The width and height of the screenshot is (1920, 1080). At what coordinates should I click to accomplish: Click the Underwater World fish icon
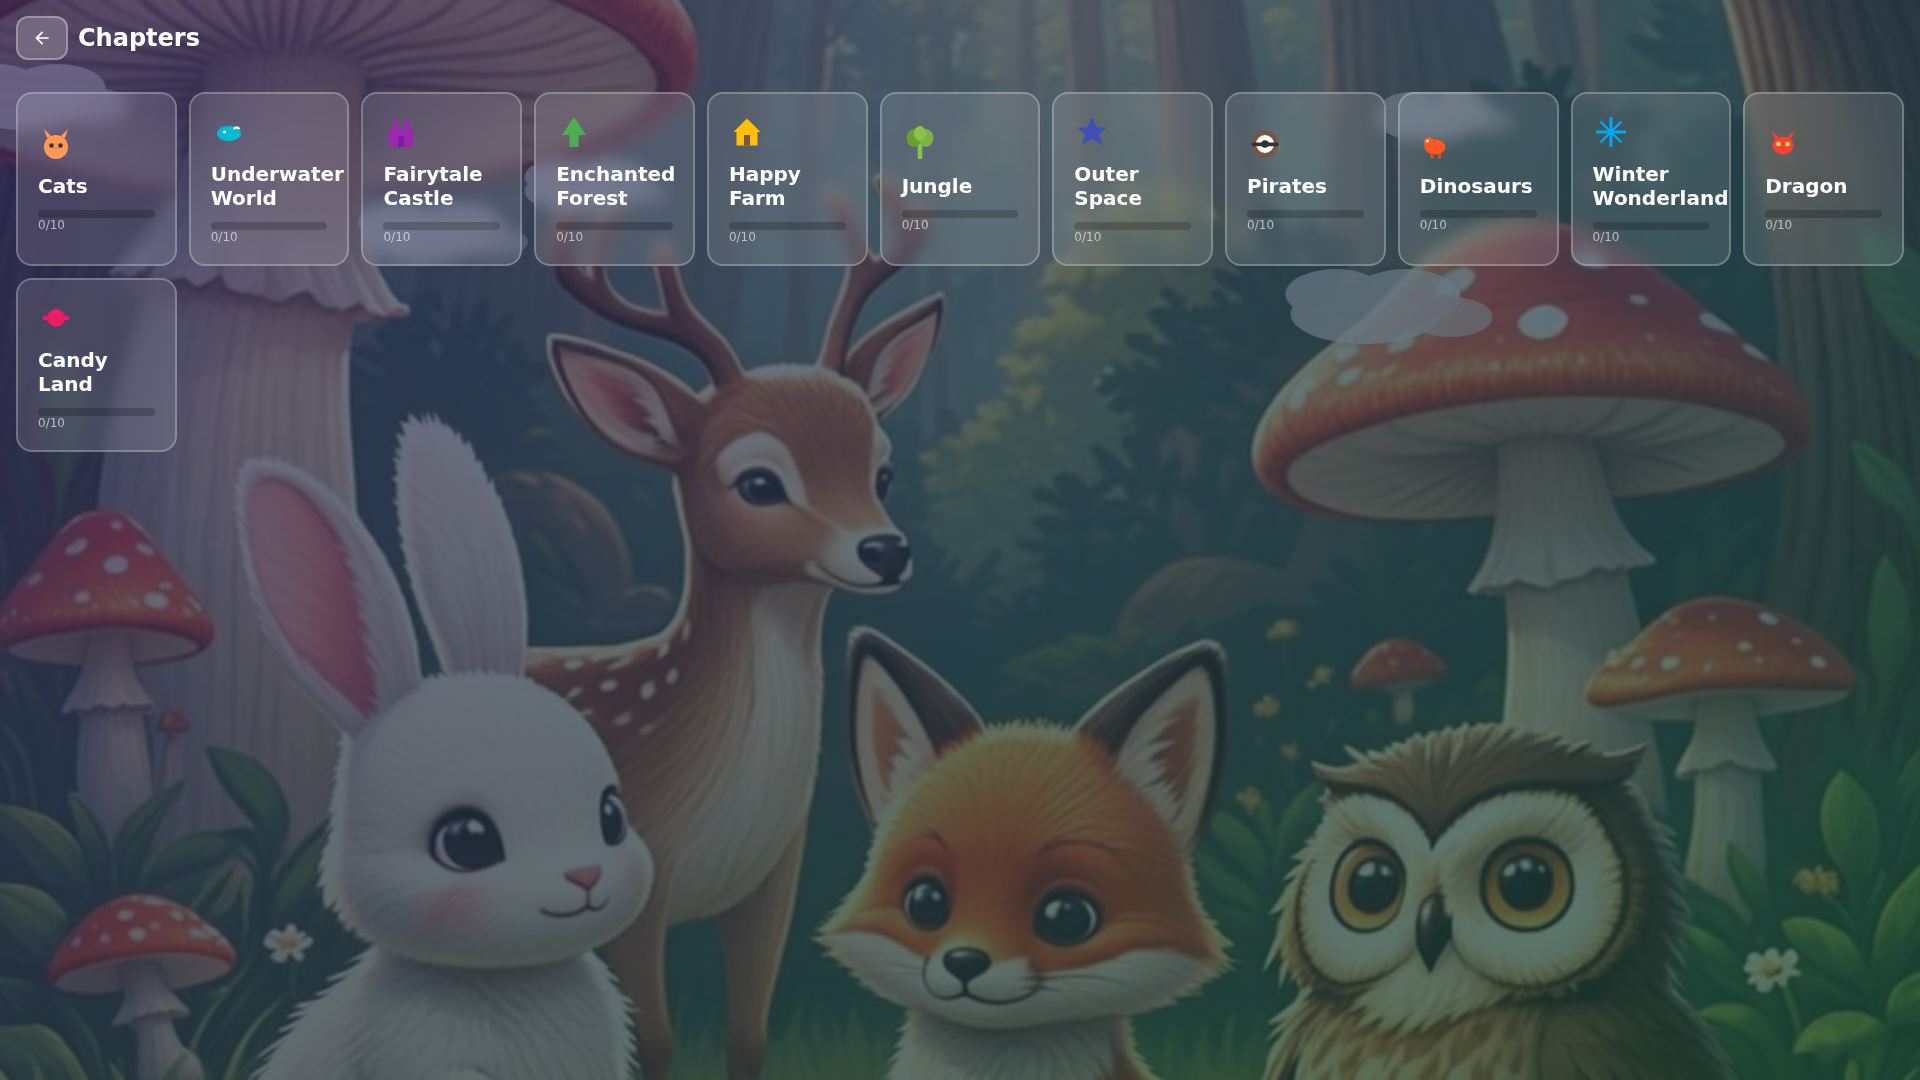pyautogui.click(x=229, y=132)
